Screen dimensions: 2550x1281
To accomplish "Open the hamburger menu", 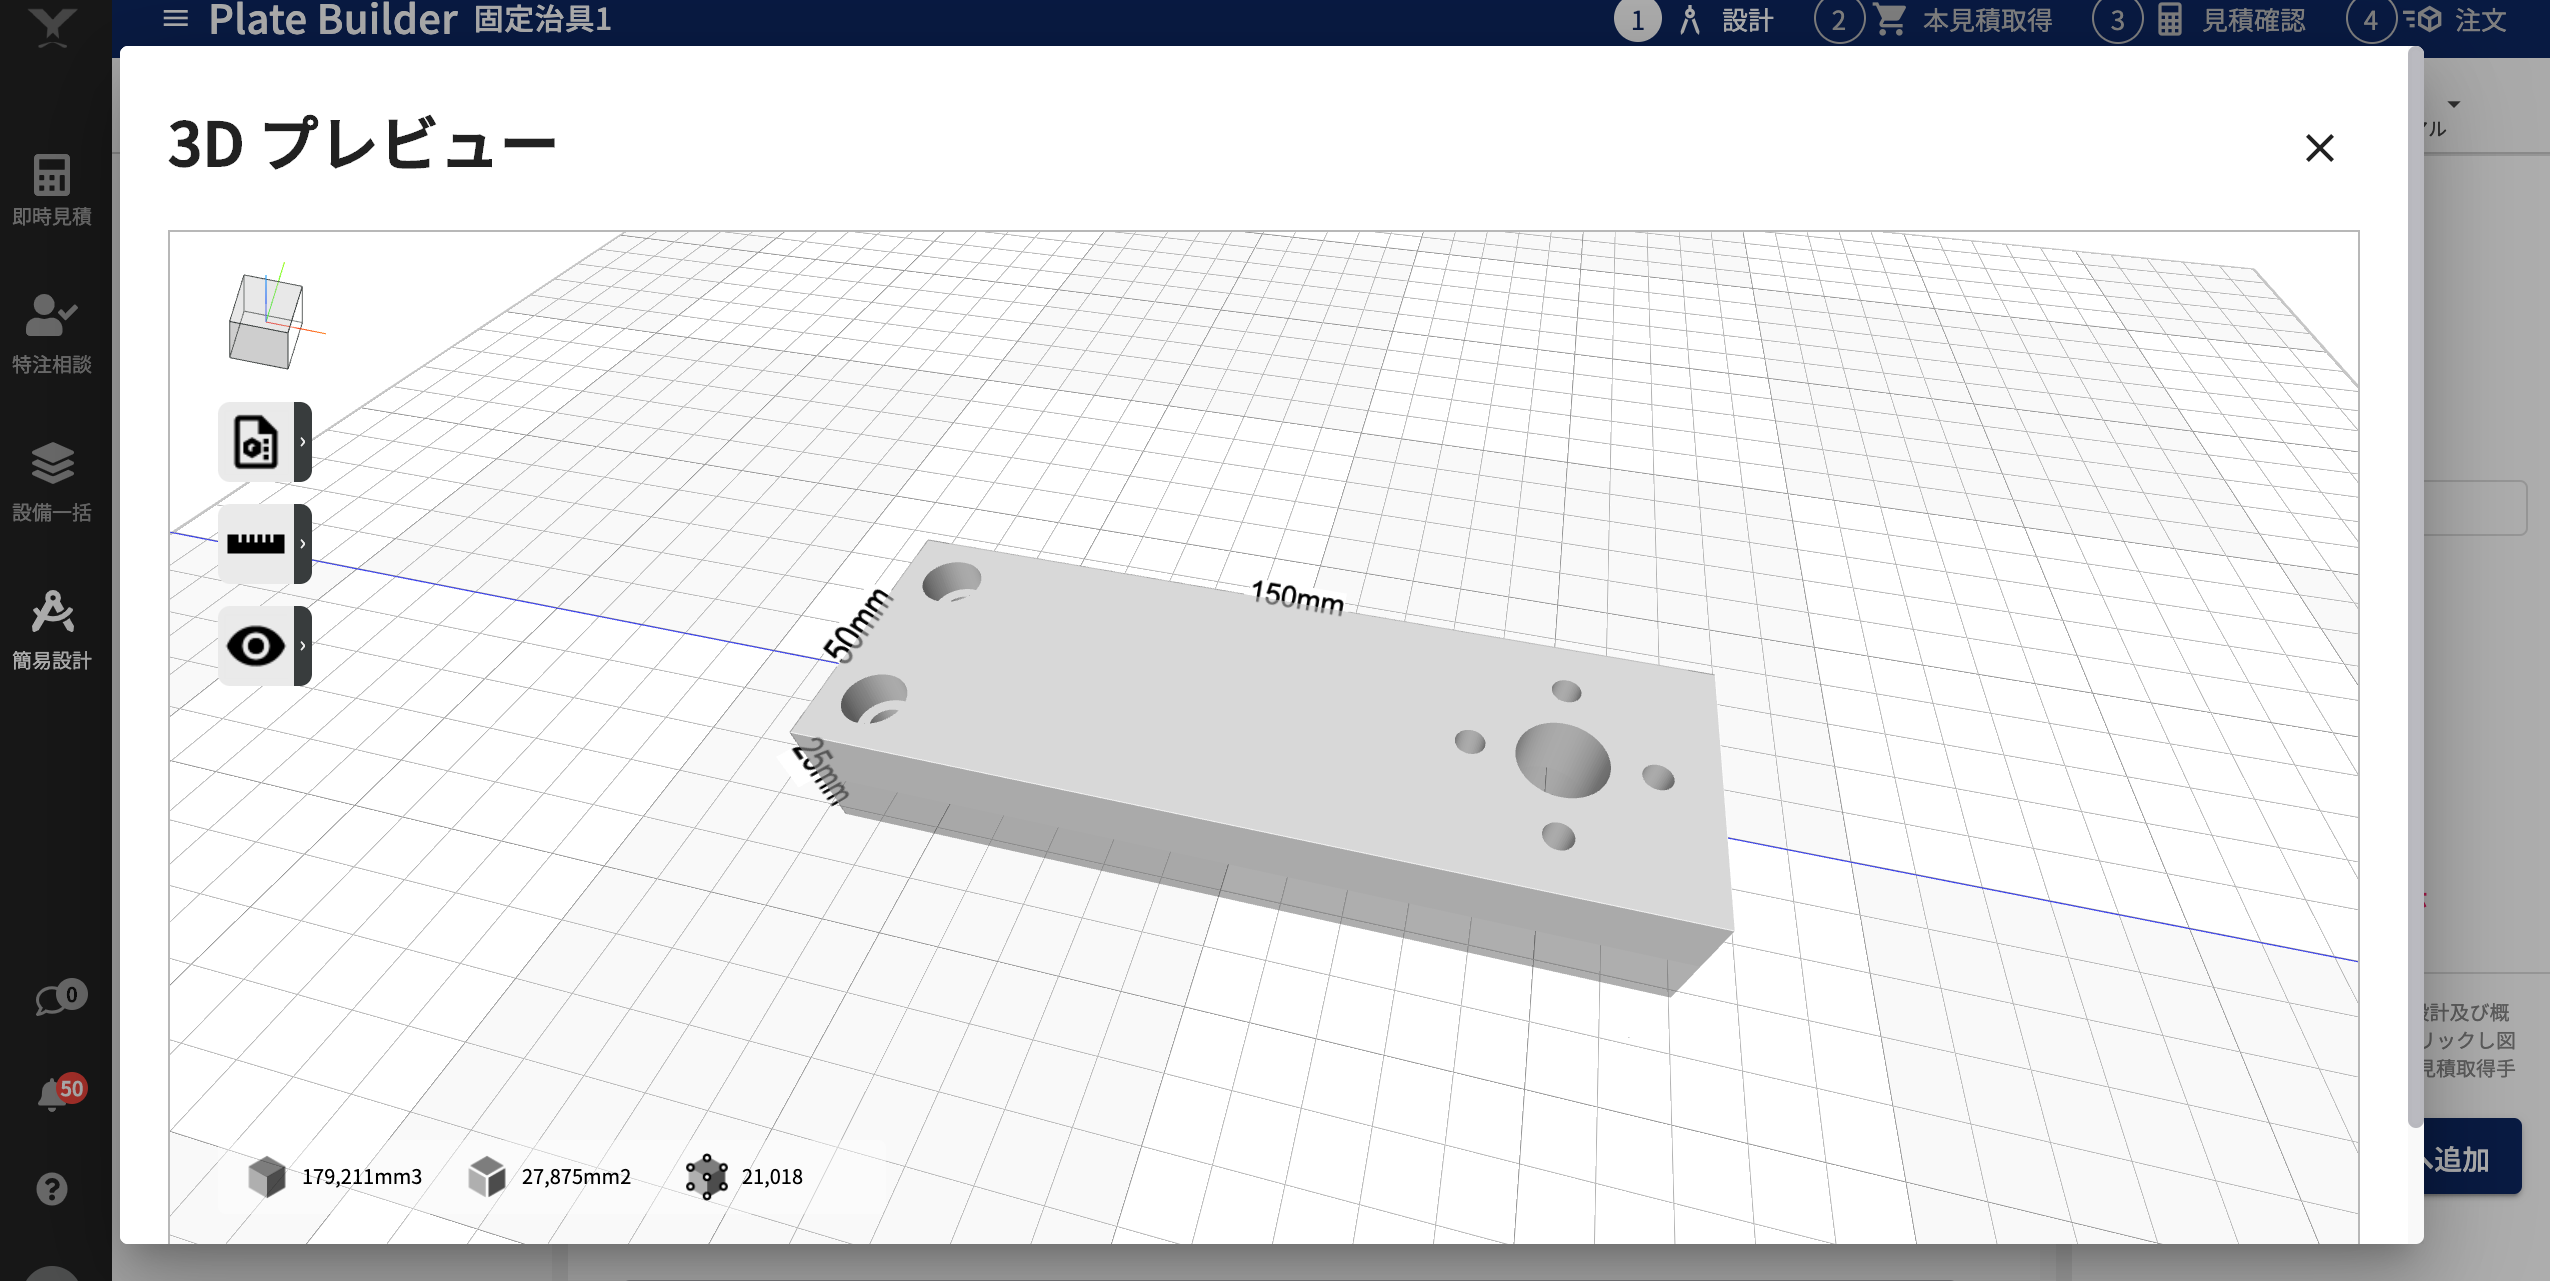I will [x=176, y=18].
